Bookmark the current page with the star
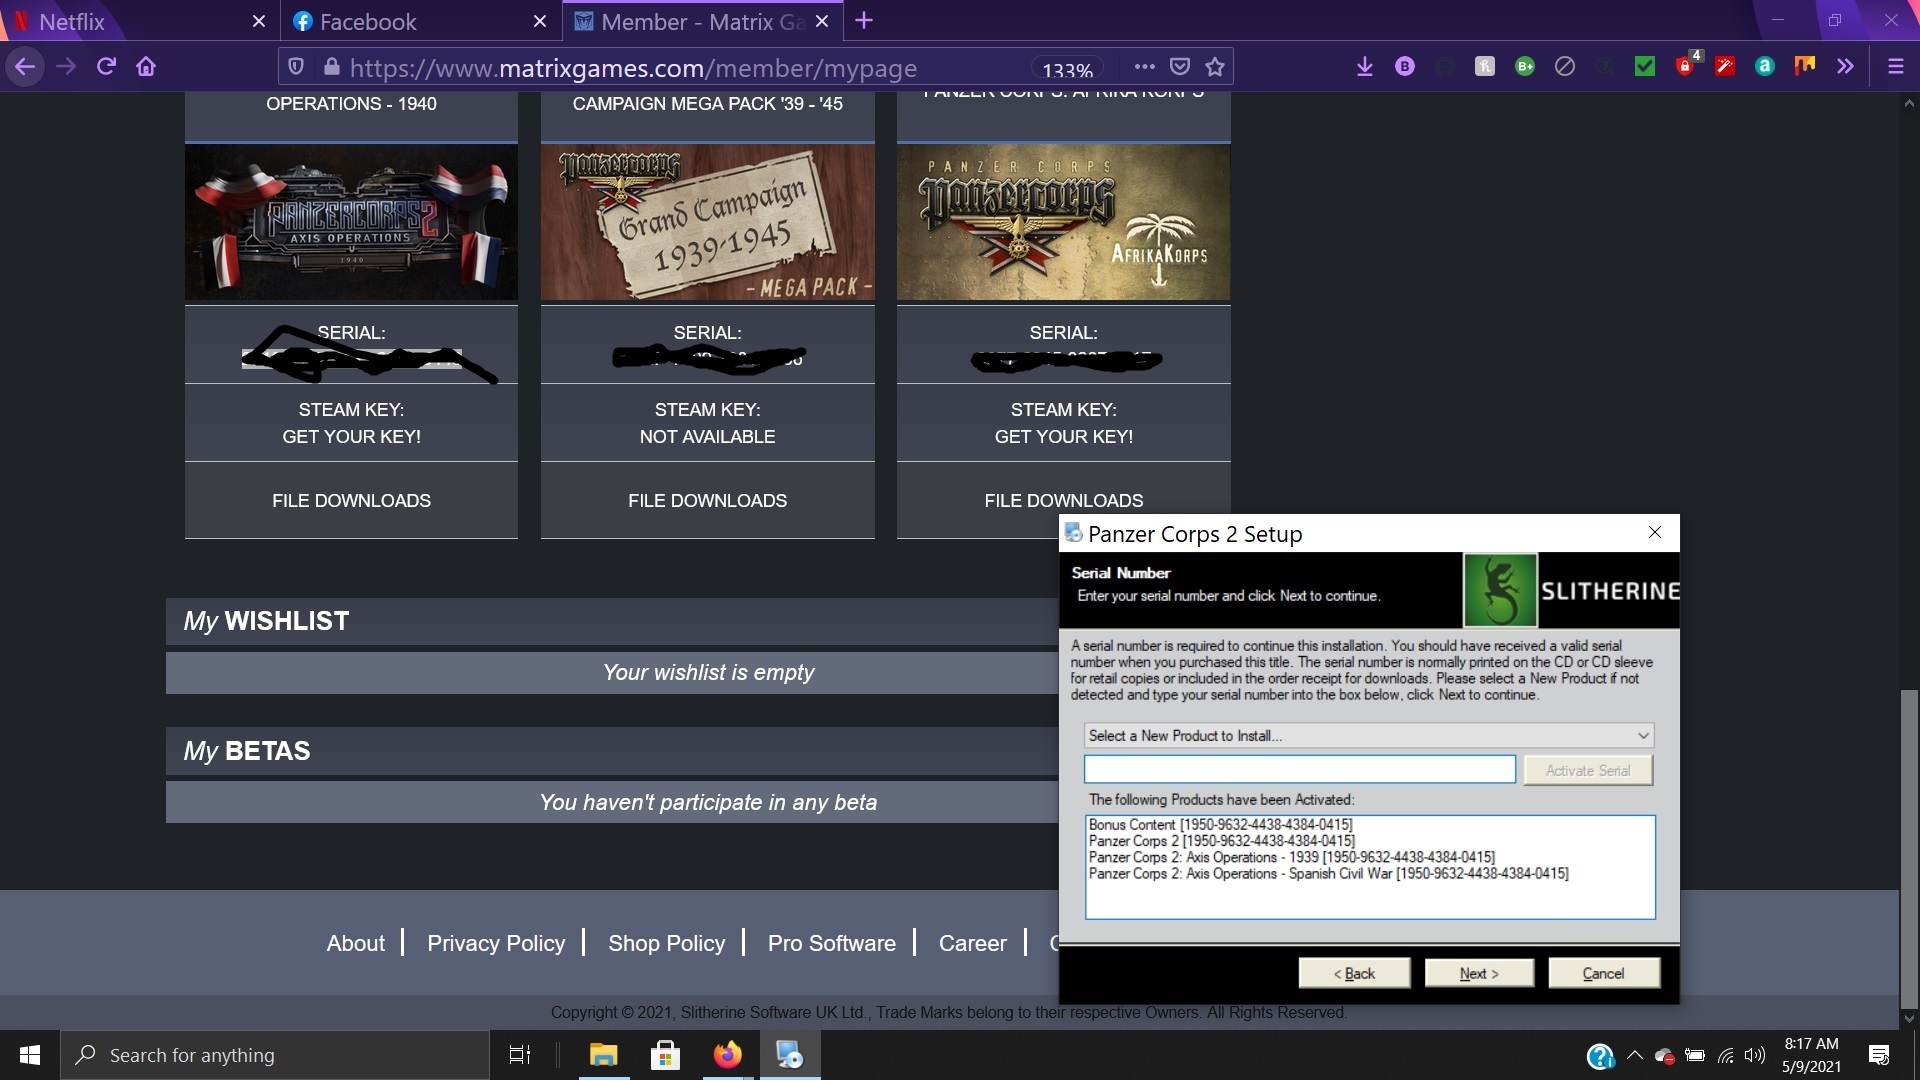The width and height of the screenshot is (1920, 1080). pyautogui.click(x=1216, y=67)
